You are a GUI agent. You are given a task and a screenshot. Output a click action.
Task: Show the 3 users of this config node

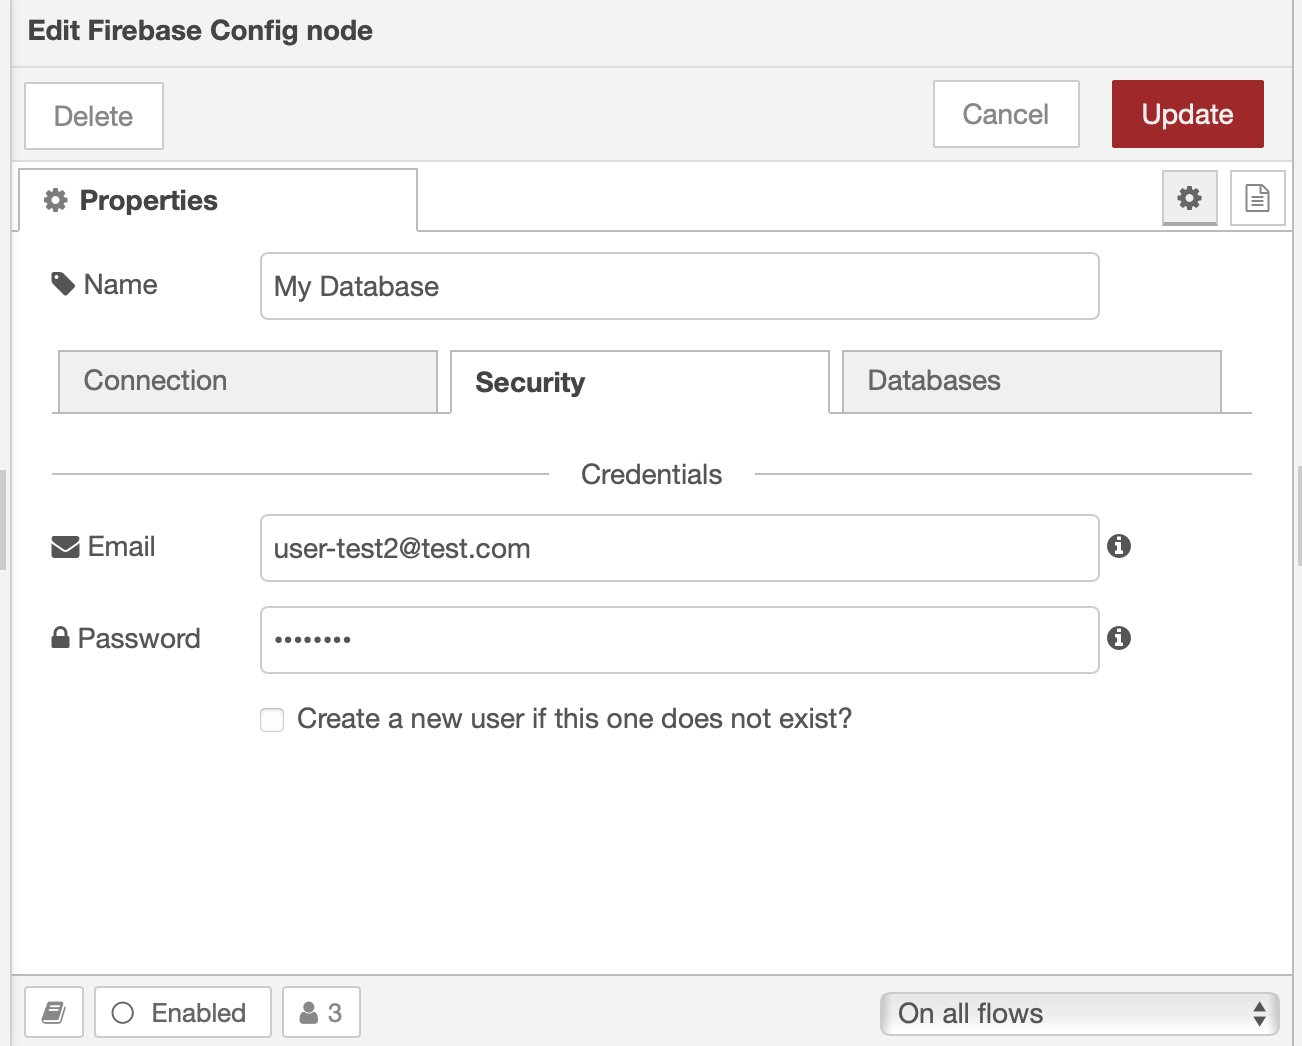click(x=321, y=1013)
